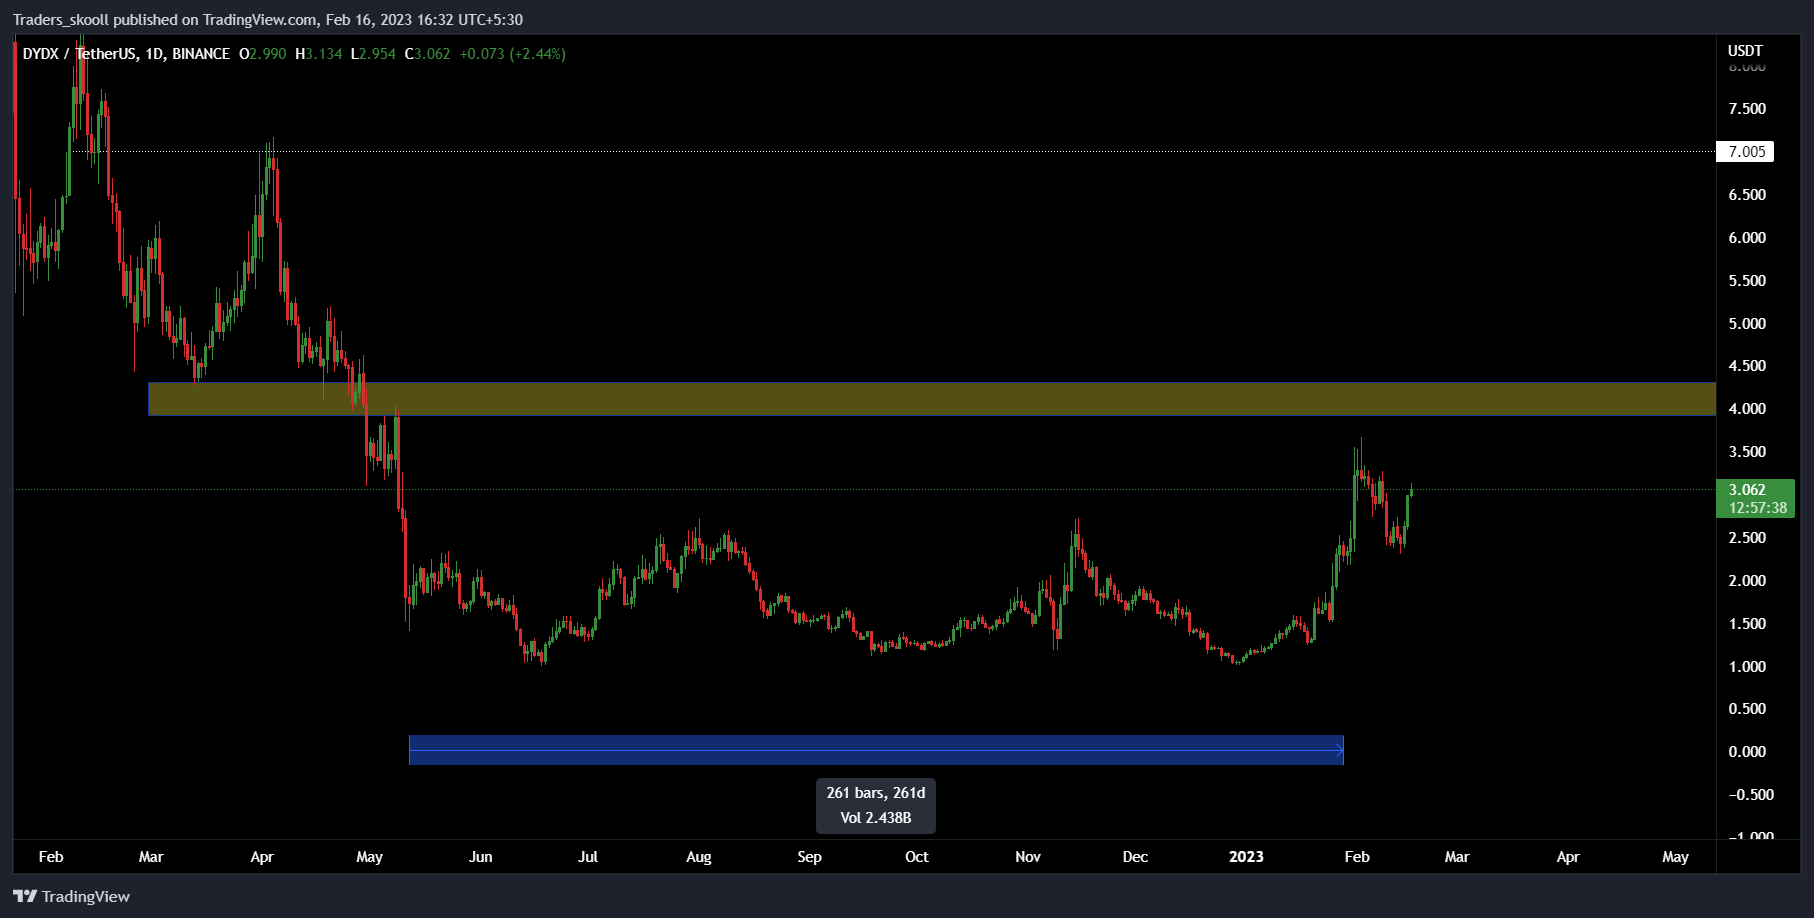Click the 1.000 price axis level
The height and width of the screenshot is (918, 1814).
[x=1747, y=667]
